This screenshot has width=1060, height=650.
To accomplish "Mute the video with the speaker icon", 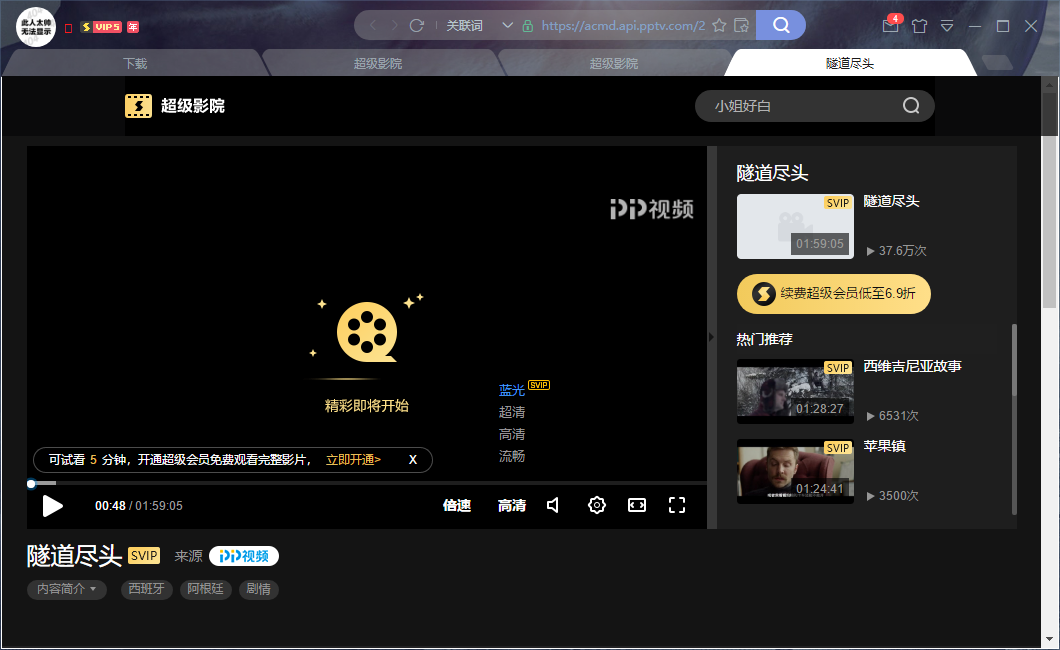I will (x=553, y=506).
